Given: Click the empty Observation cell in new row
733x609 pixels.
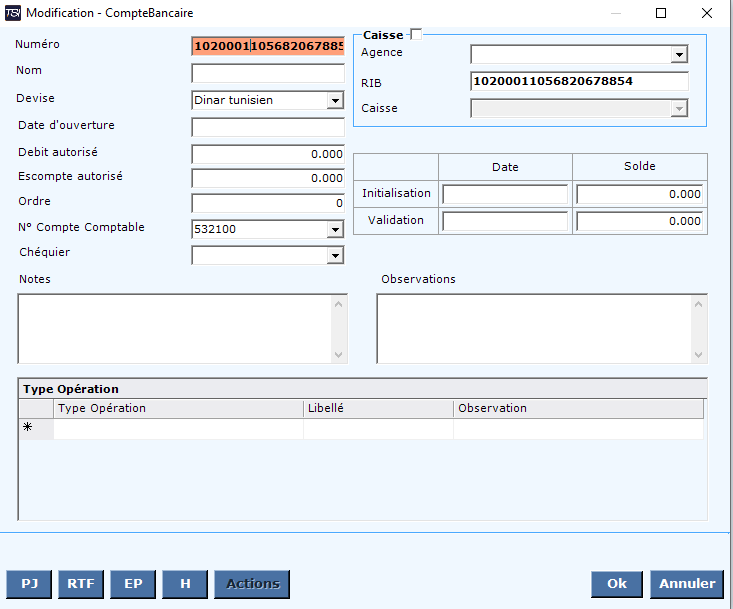Looking at the screenshot, I should (x=578, y=429).
